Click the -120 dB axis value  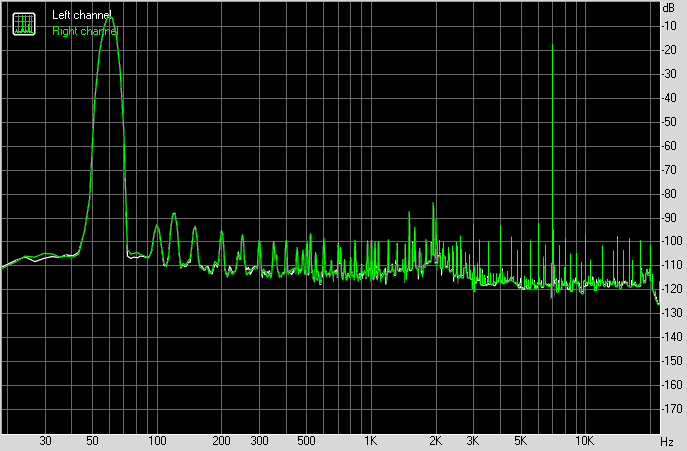(671, 289)
